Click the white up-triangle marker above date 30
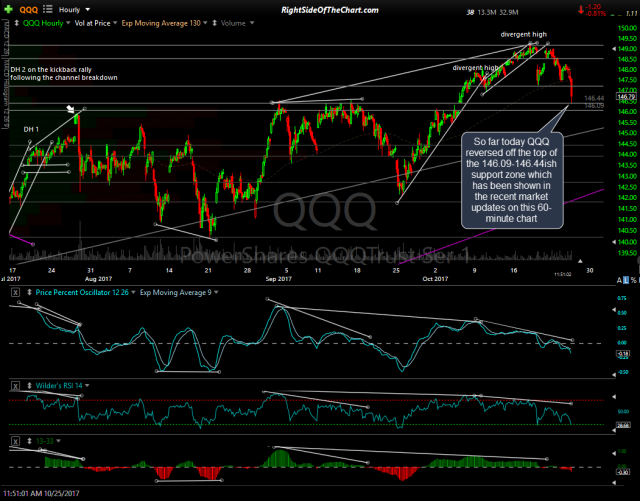Screen dimensions: 640x501 click(x=580, y=261)
